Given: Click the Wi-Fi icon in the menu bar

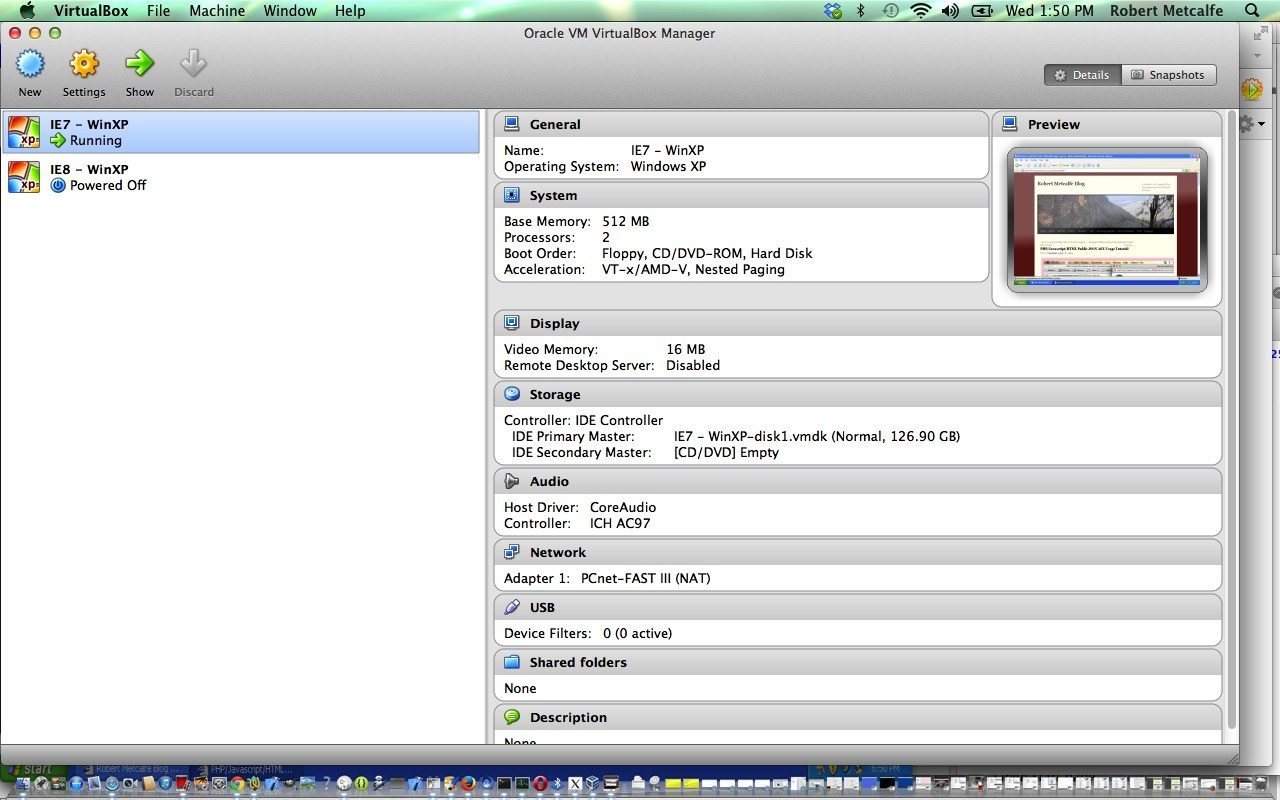Looking at the screenshot, I should 920,11.
